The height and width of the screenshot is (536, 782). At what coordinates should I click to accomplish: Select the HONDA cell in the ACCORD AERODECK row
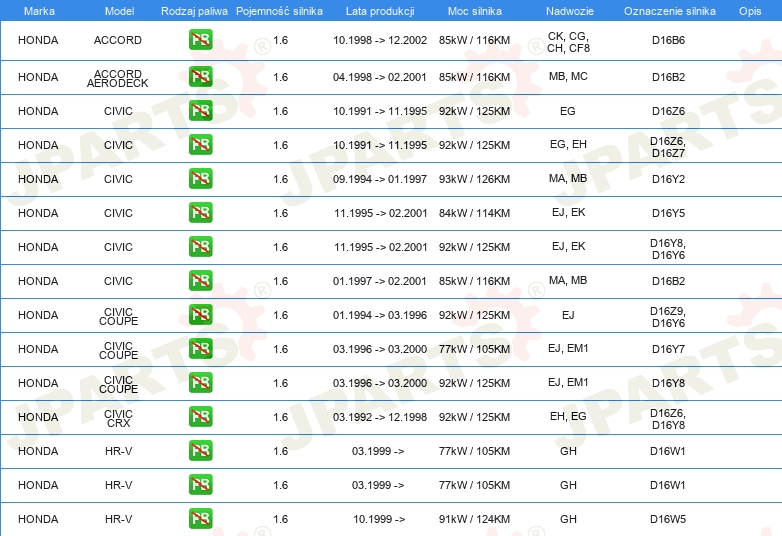[38, 77]
